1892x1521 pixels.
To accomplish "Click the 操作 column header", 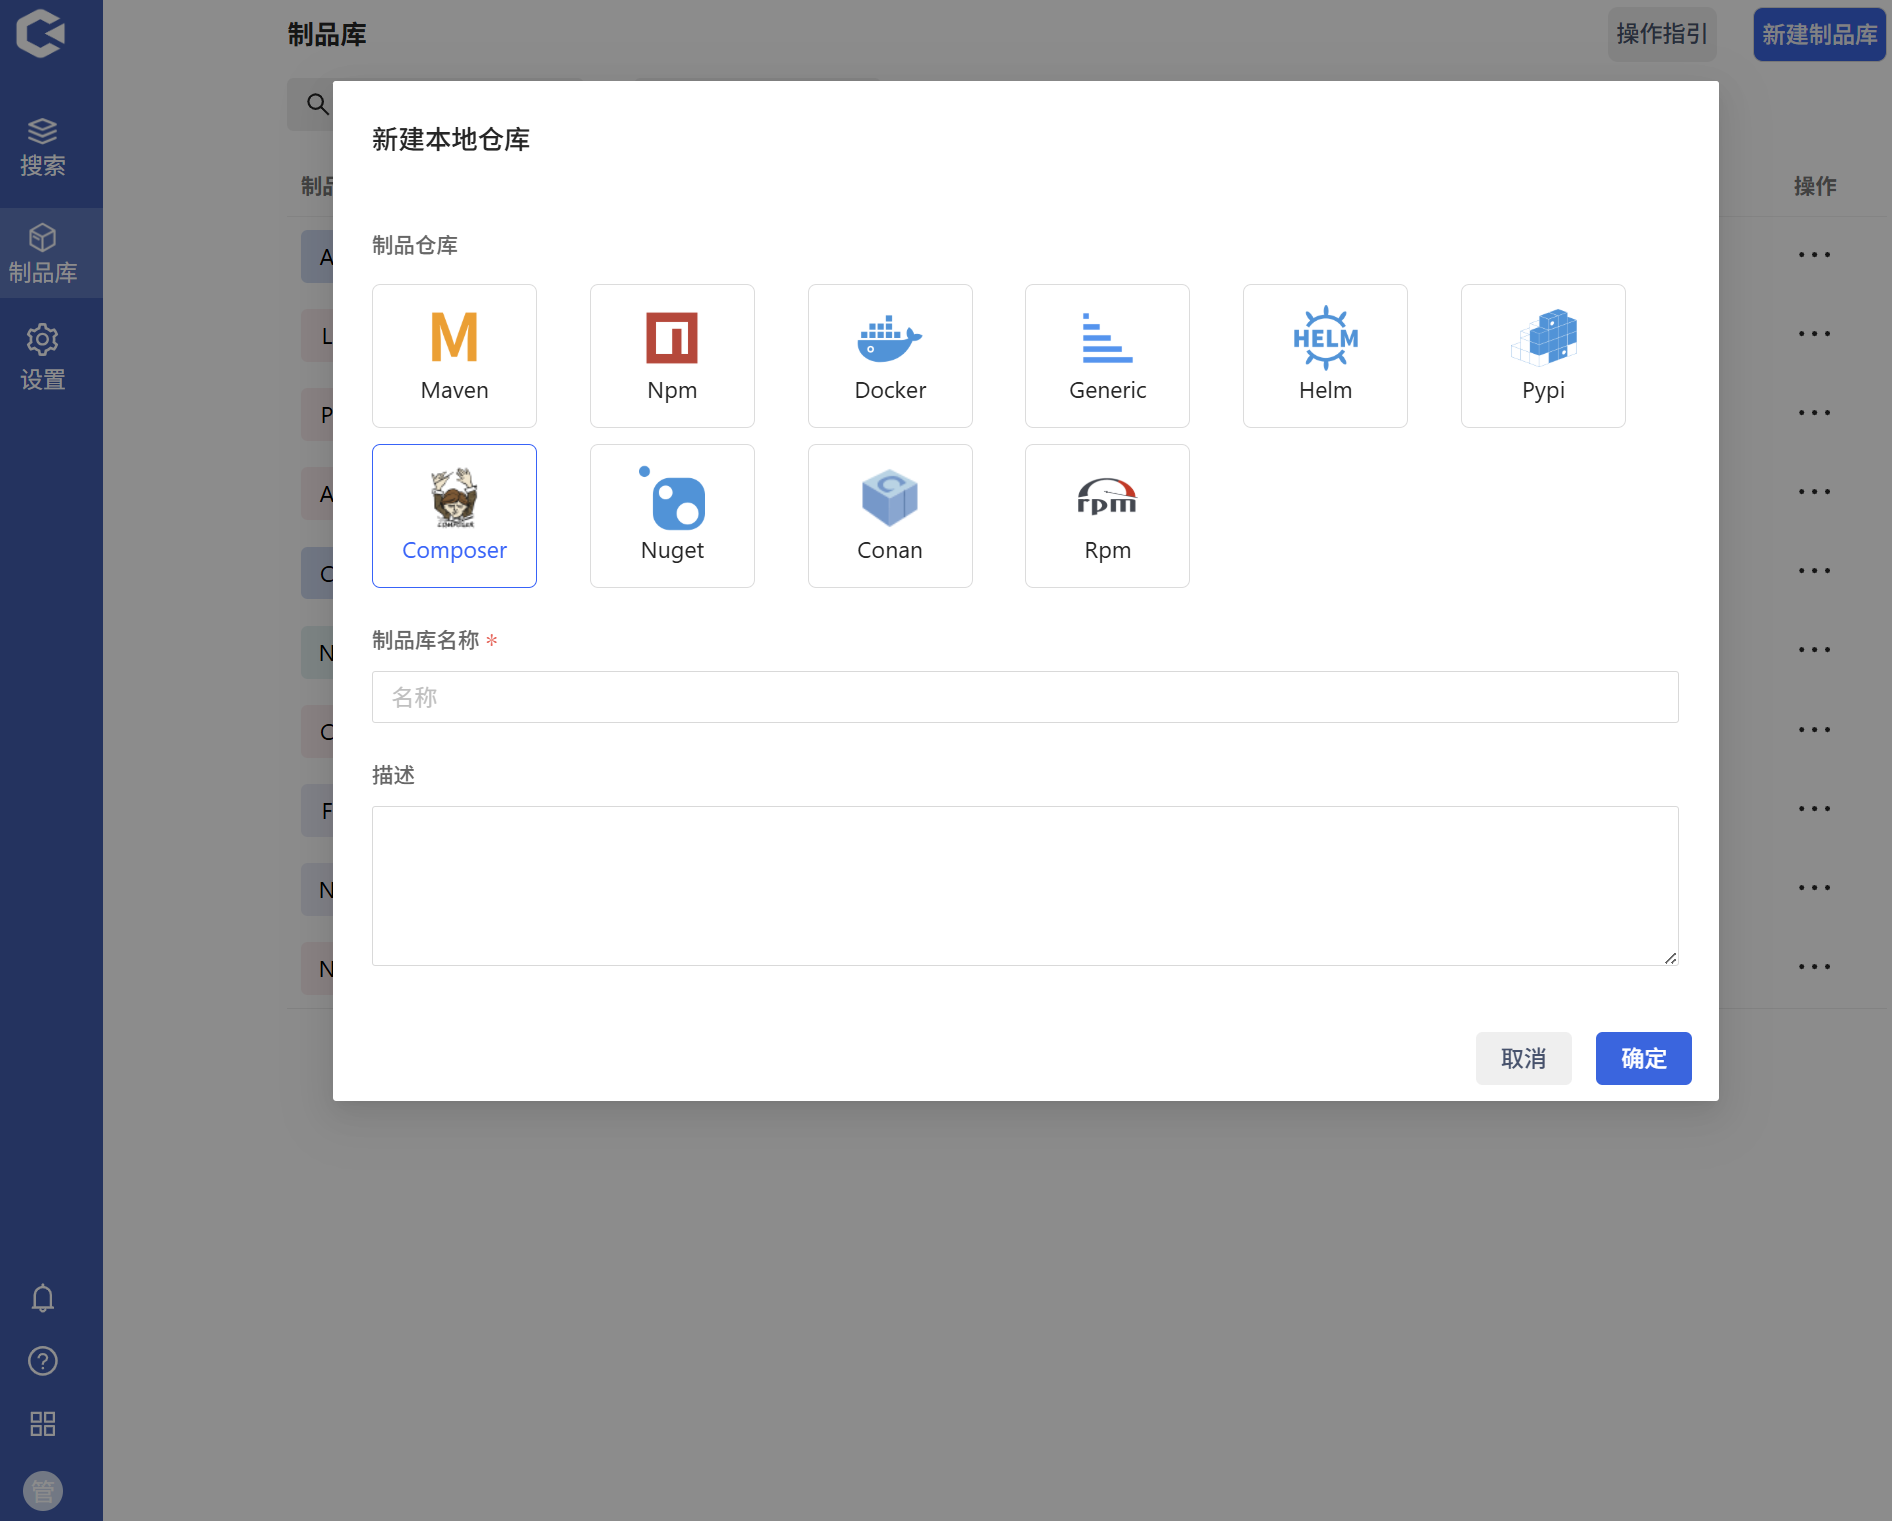I will [1815, 186].
